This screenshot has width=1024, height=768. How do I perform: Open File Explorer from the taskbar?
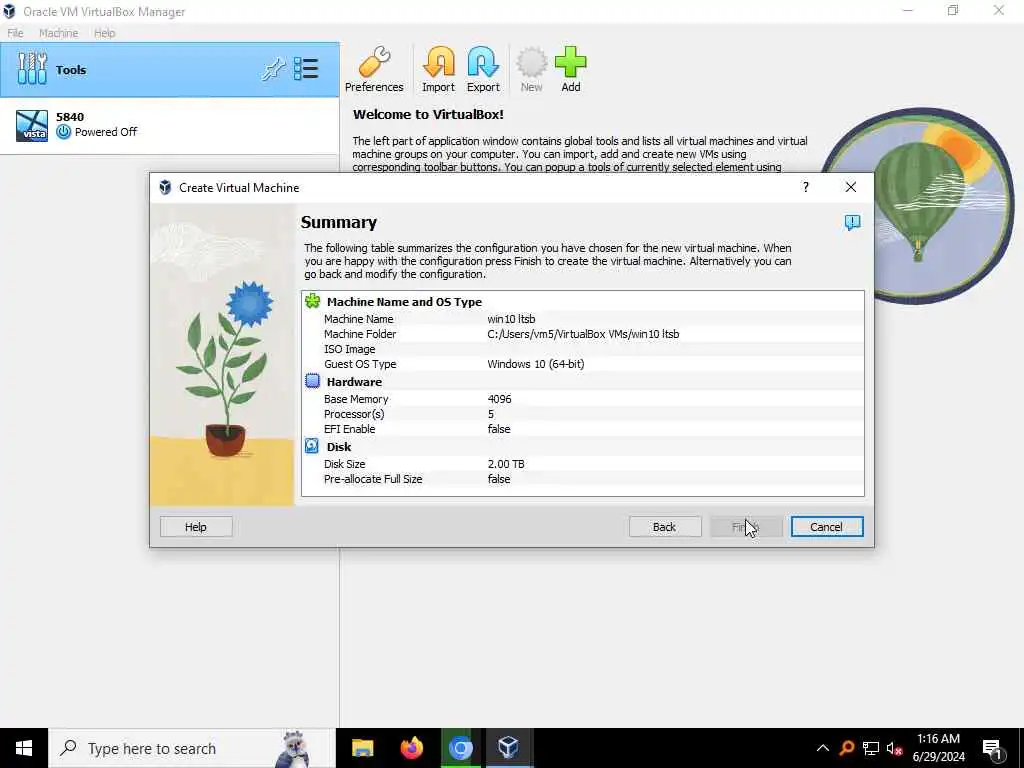pyautogui.click(x=362, y=748)
